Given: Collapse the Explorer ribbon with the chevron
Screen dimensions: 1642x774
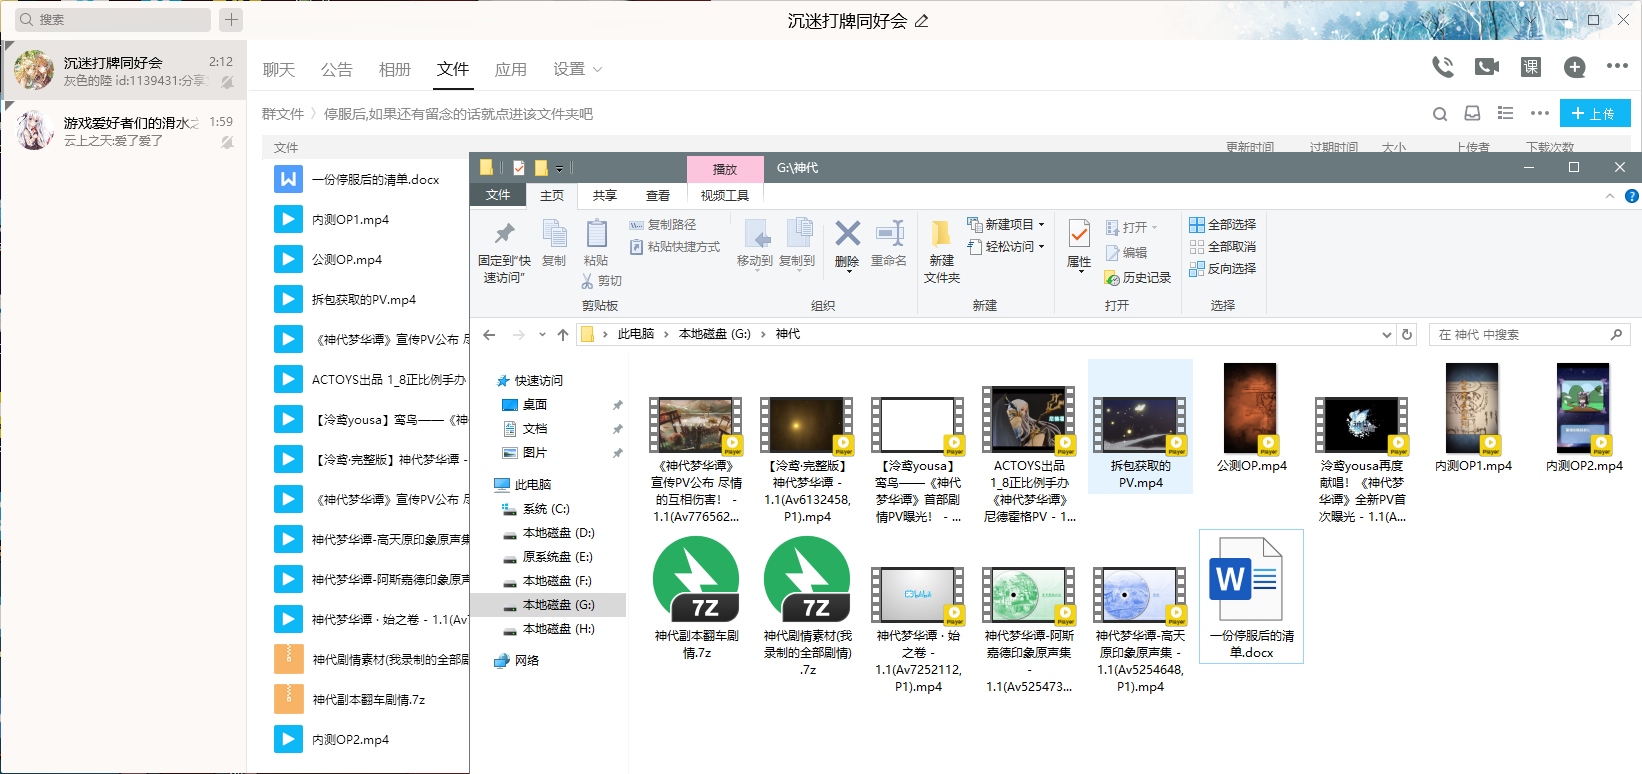Looking at the screenshot, I should [x=1610, y=196].
